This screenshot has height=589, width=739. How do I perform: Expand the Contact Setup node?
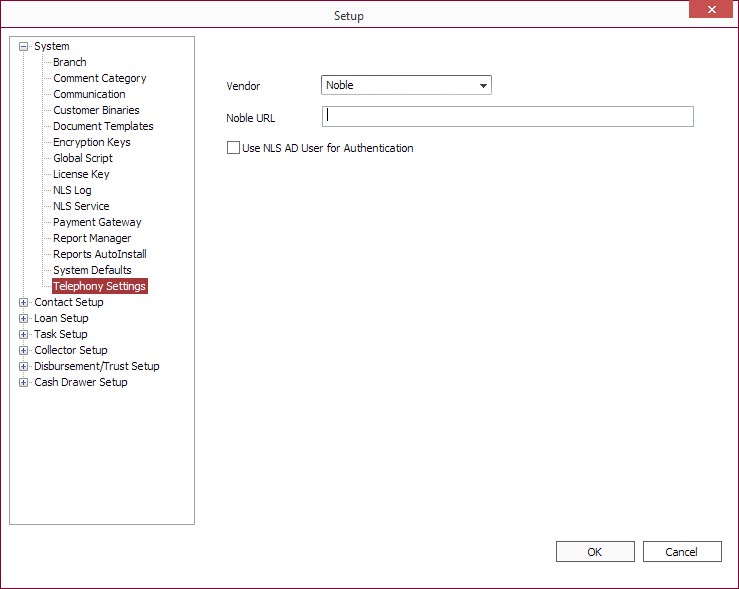[x=23, y=303]
